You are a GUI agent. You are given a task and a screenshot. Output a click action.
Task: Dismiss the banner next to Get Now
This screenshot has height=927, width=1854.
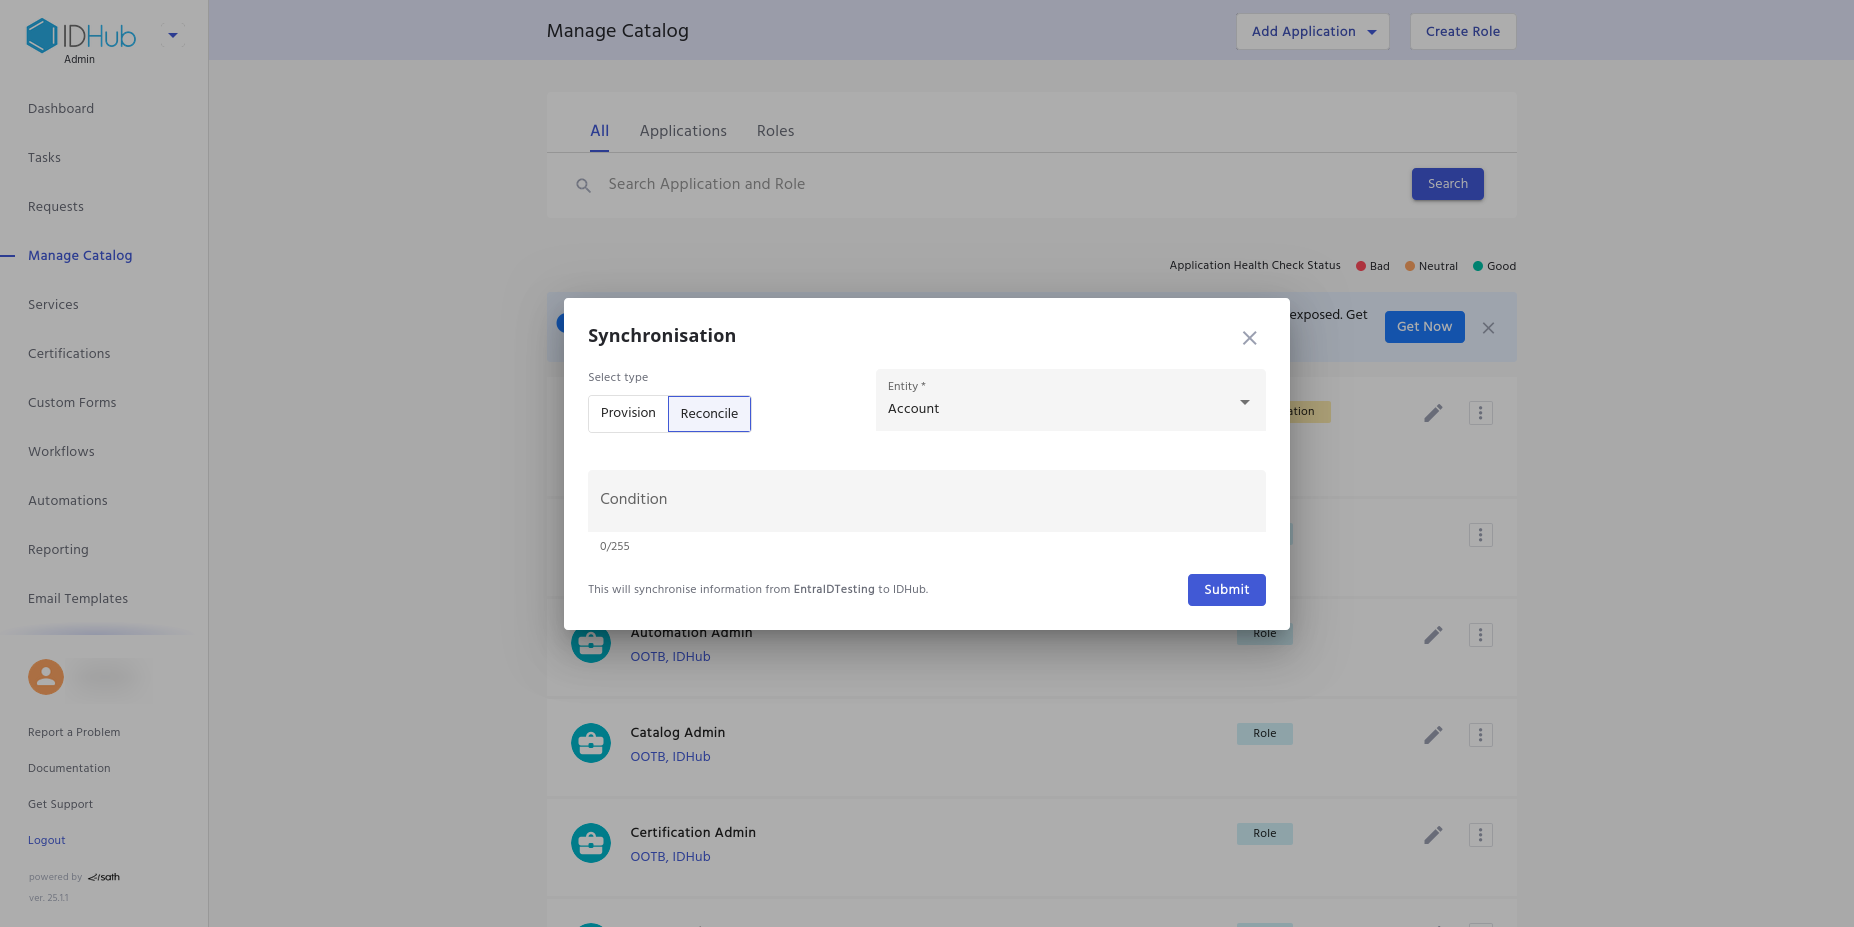click(x=1488, y=328)
